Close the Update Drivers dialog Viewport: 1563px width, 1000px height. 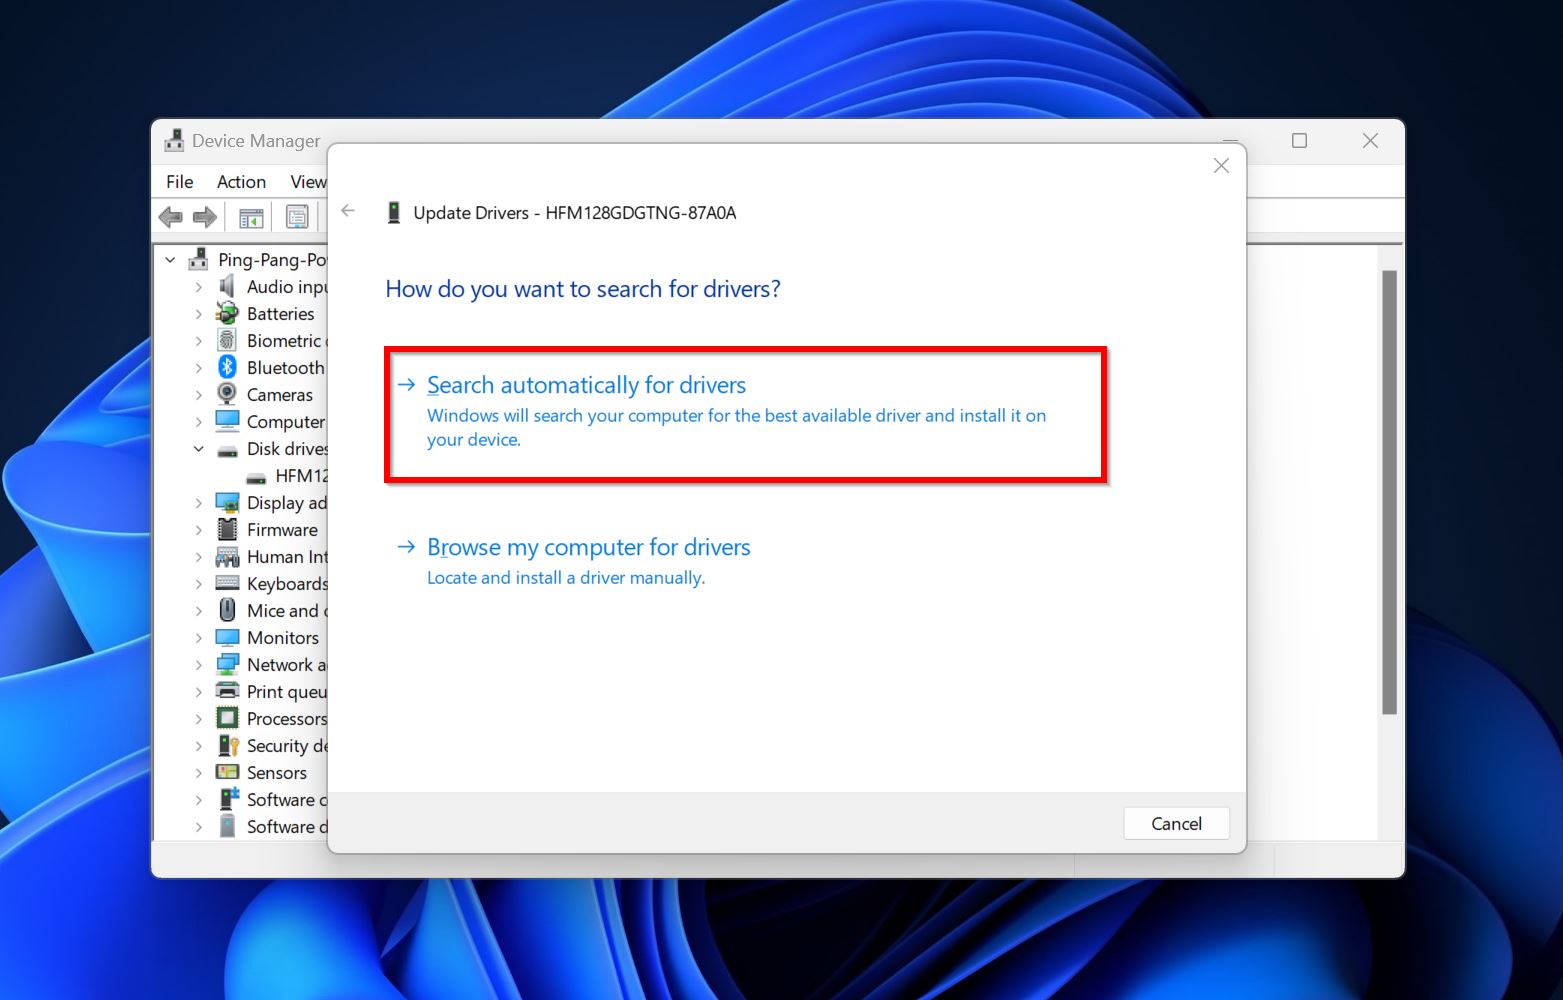click(x=1221, y=166)
